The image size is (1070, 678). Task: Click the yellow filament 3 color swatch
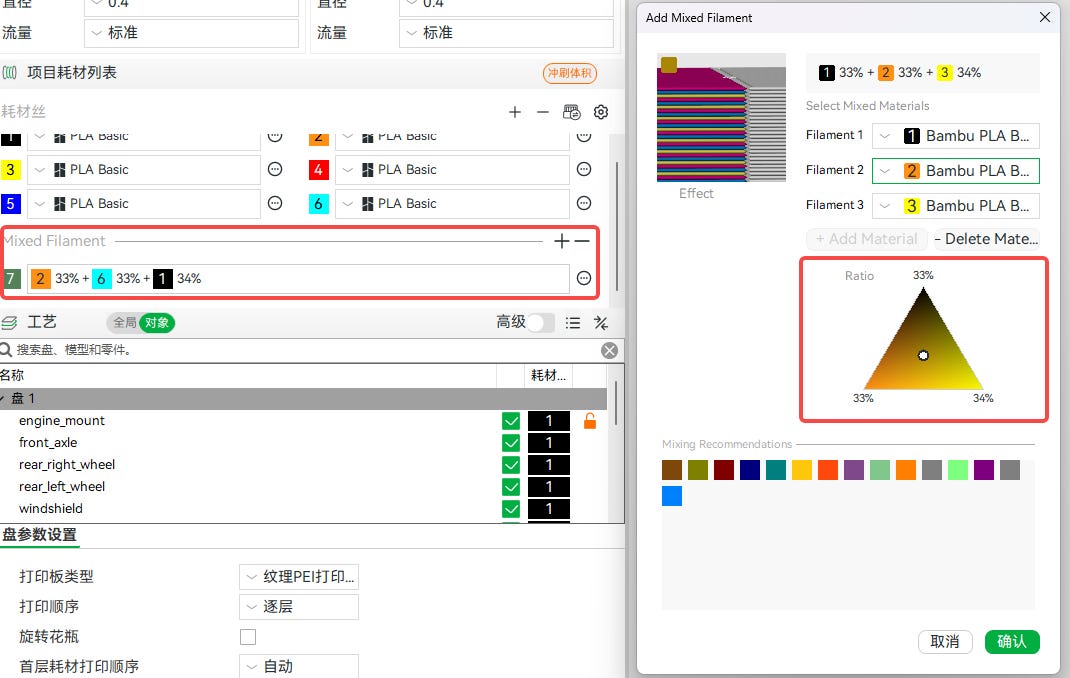(x=10, y=169)
